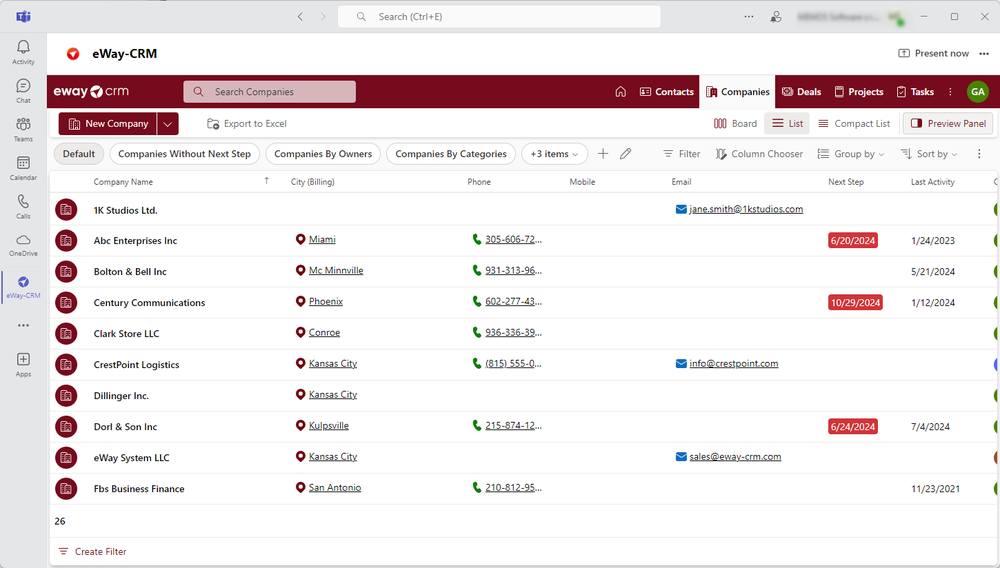Open the jane.smith@1kstudios.com email link
The height and width of the screenshot is (568, 1000).
745,210
